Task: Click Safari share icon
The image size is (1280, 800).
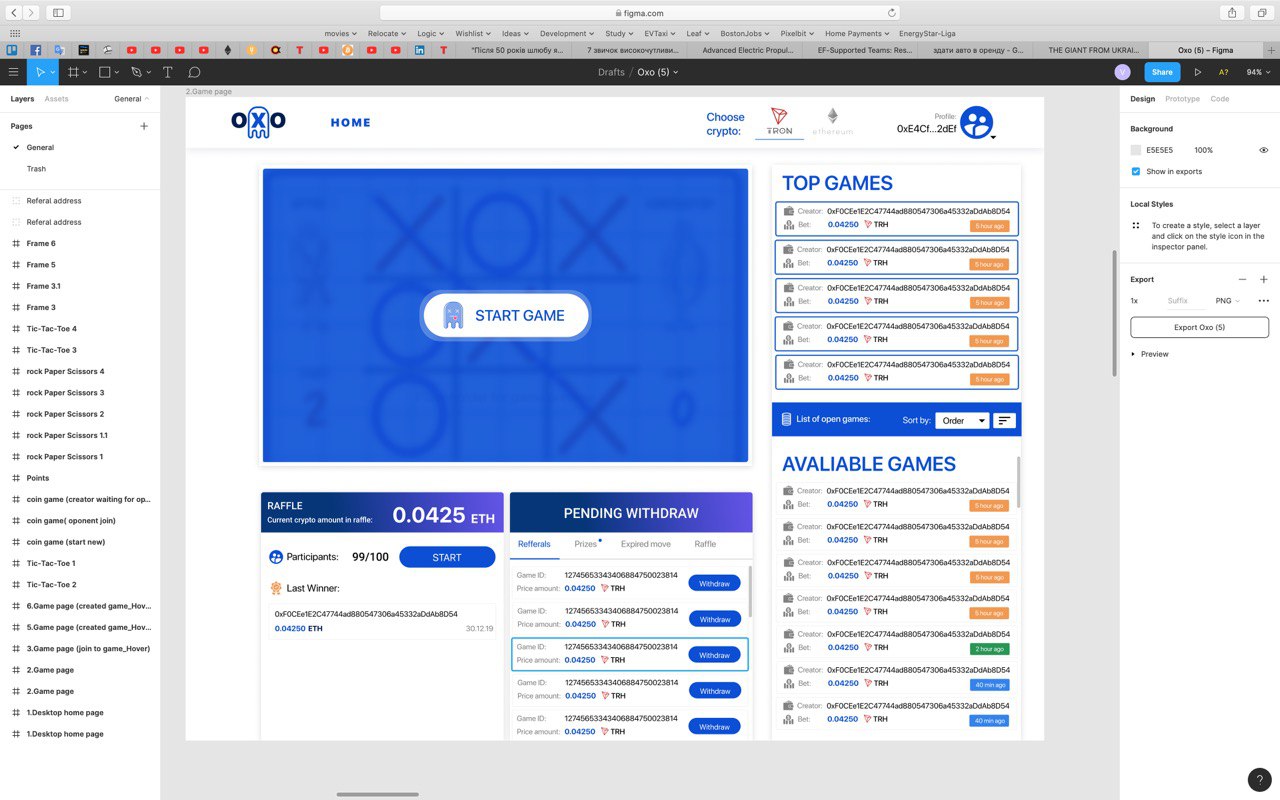Action: click(x=1232, y=12)
